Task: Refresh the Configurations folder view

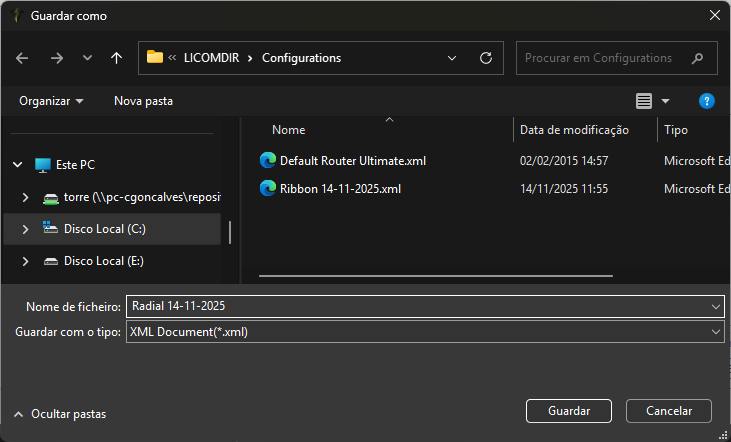Action: click(486, 58)
